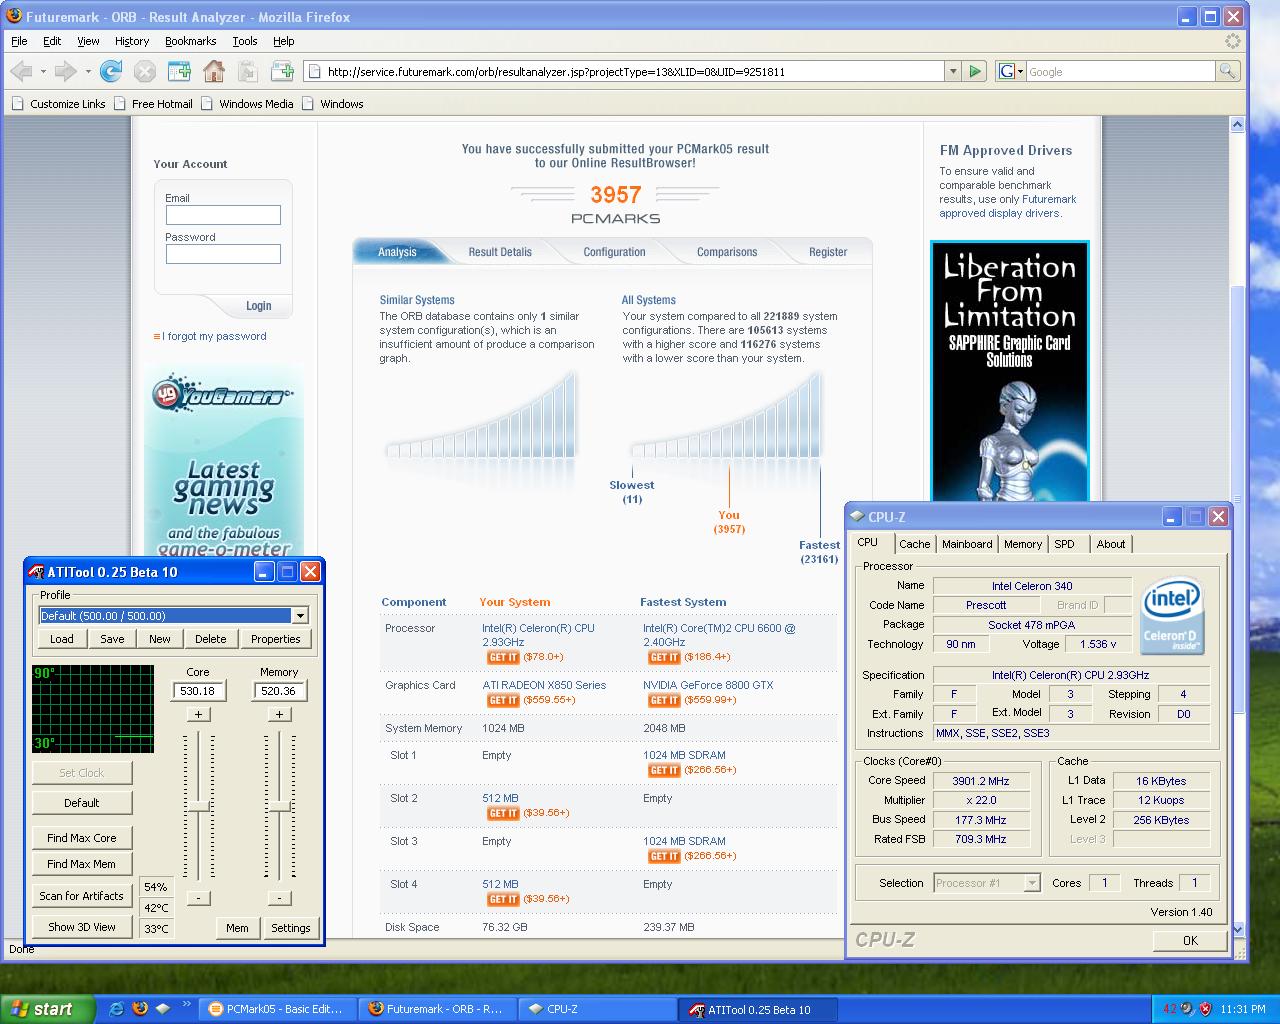Open PCMark05 Basic Edition taskbar item
The height and width of the screenshot is (1024, 1280).
tap(278, 1009)
